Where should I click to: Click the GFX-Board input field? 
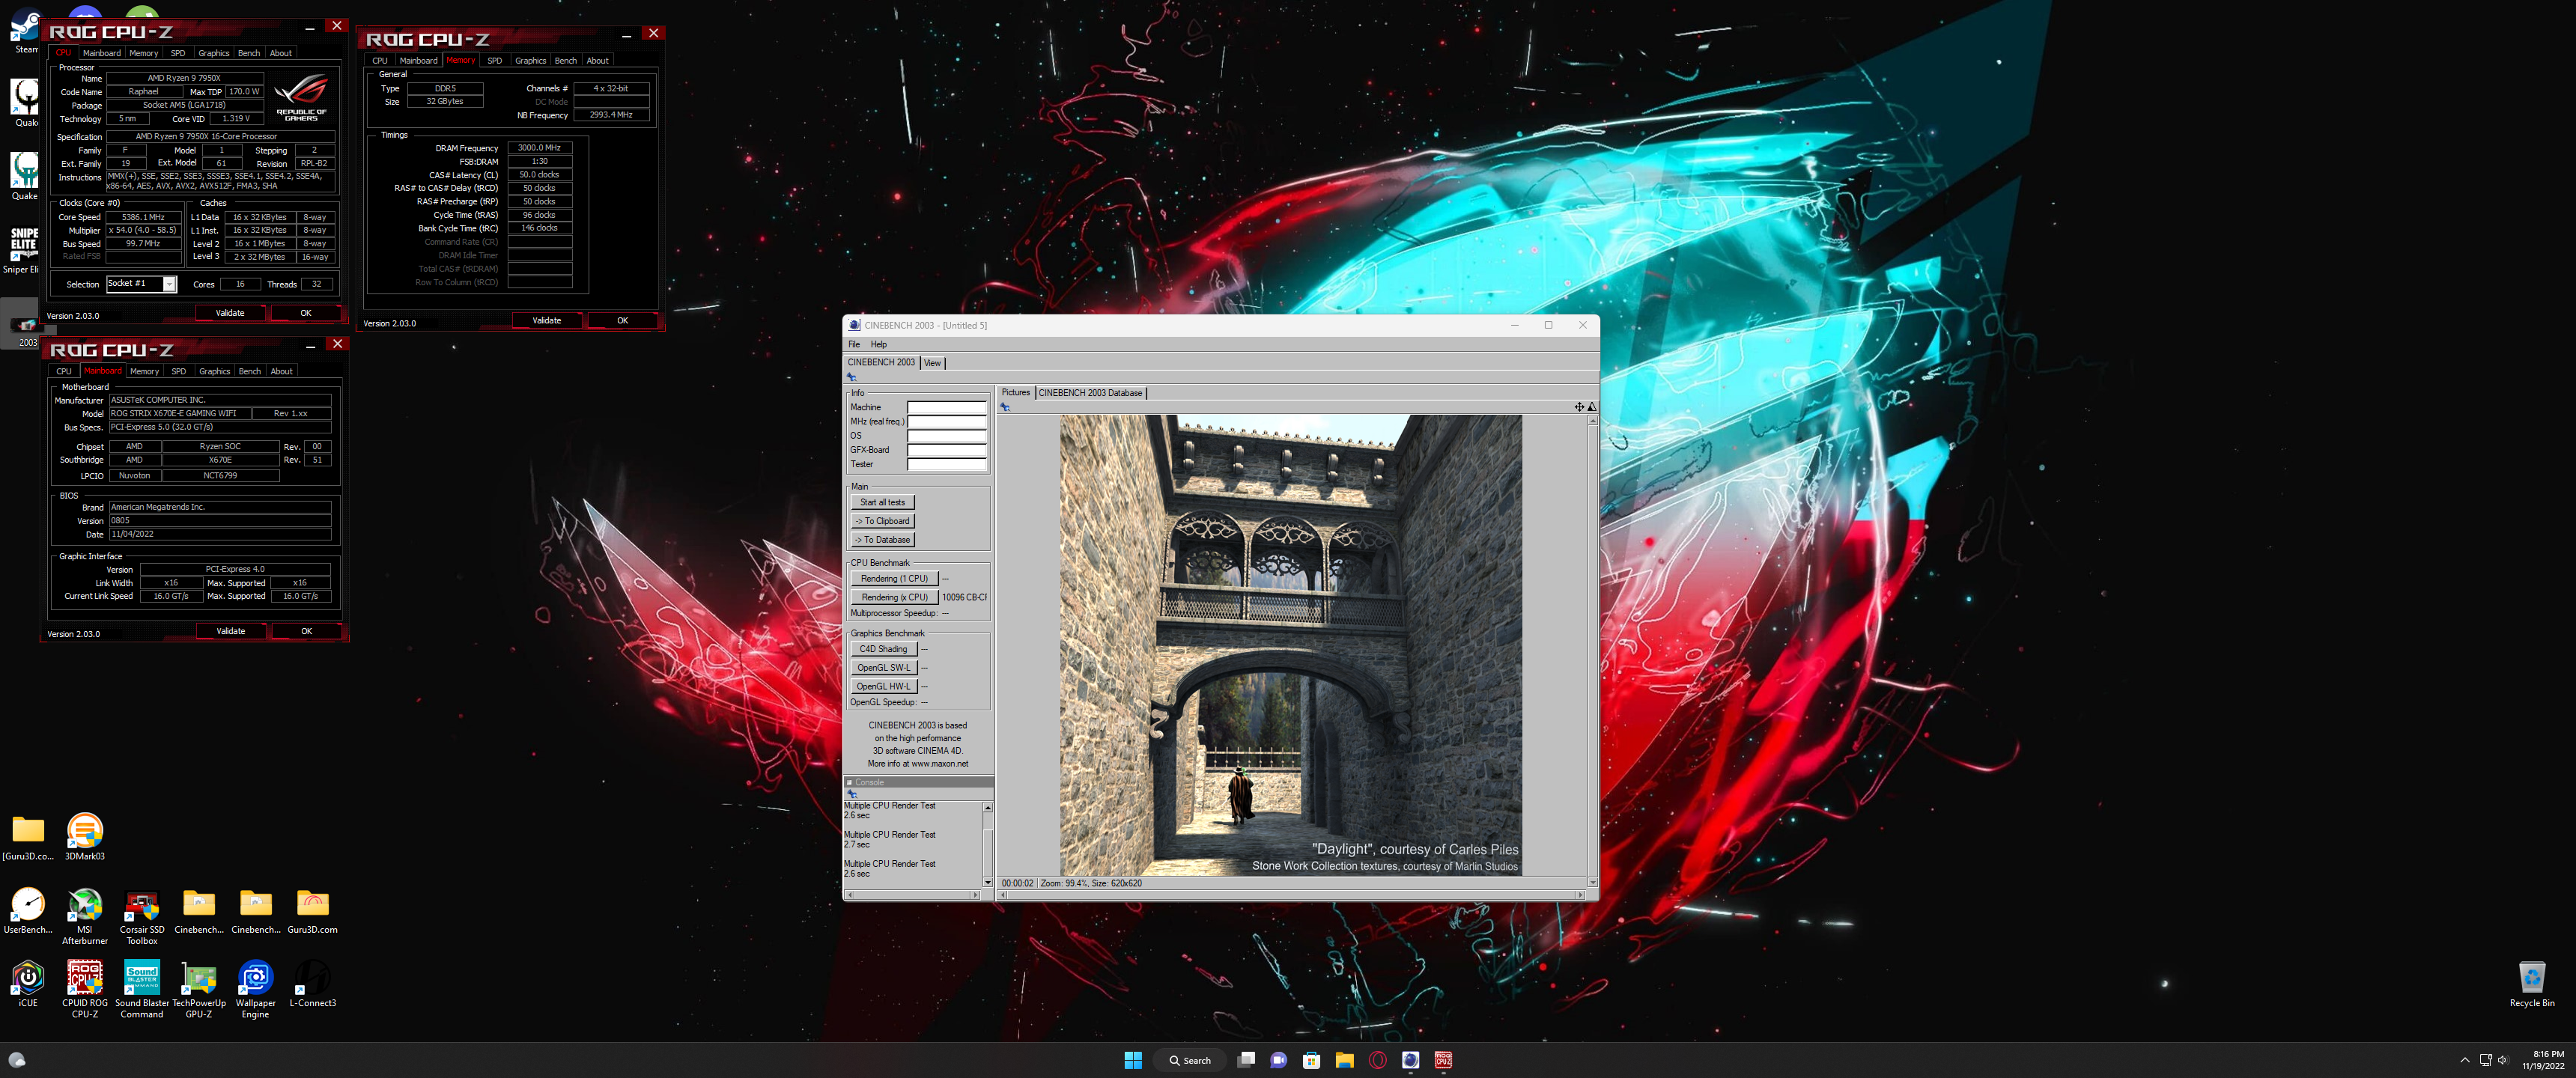(x=946, y=451)
